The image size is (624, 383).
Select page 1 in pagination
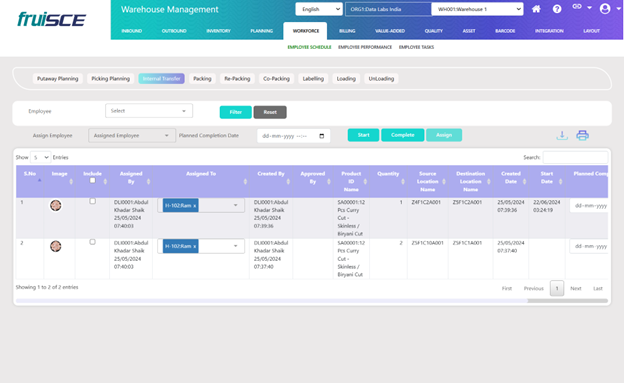(557, 288)
